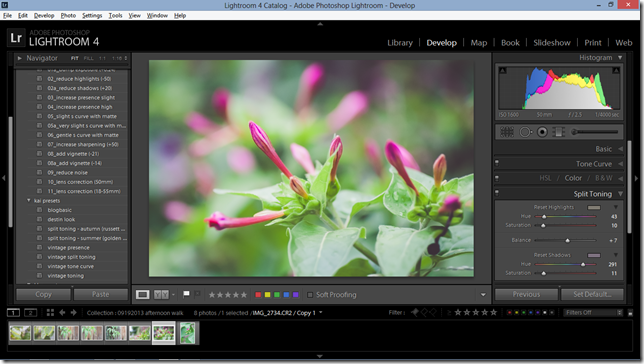The height and width of the screenshot is (364, 644).
Task: Select main window display button 1
Action: point(13,313)
